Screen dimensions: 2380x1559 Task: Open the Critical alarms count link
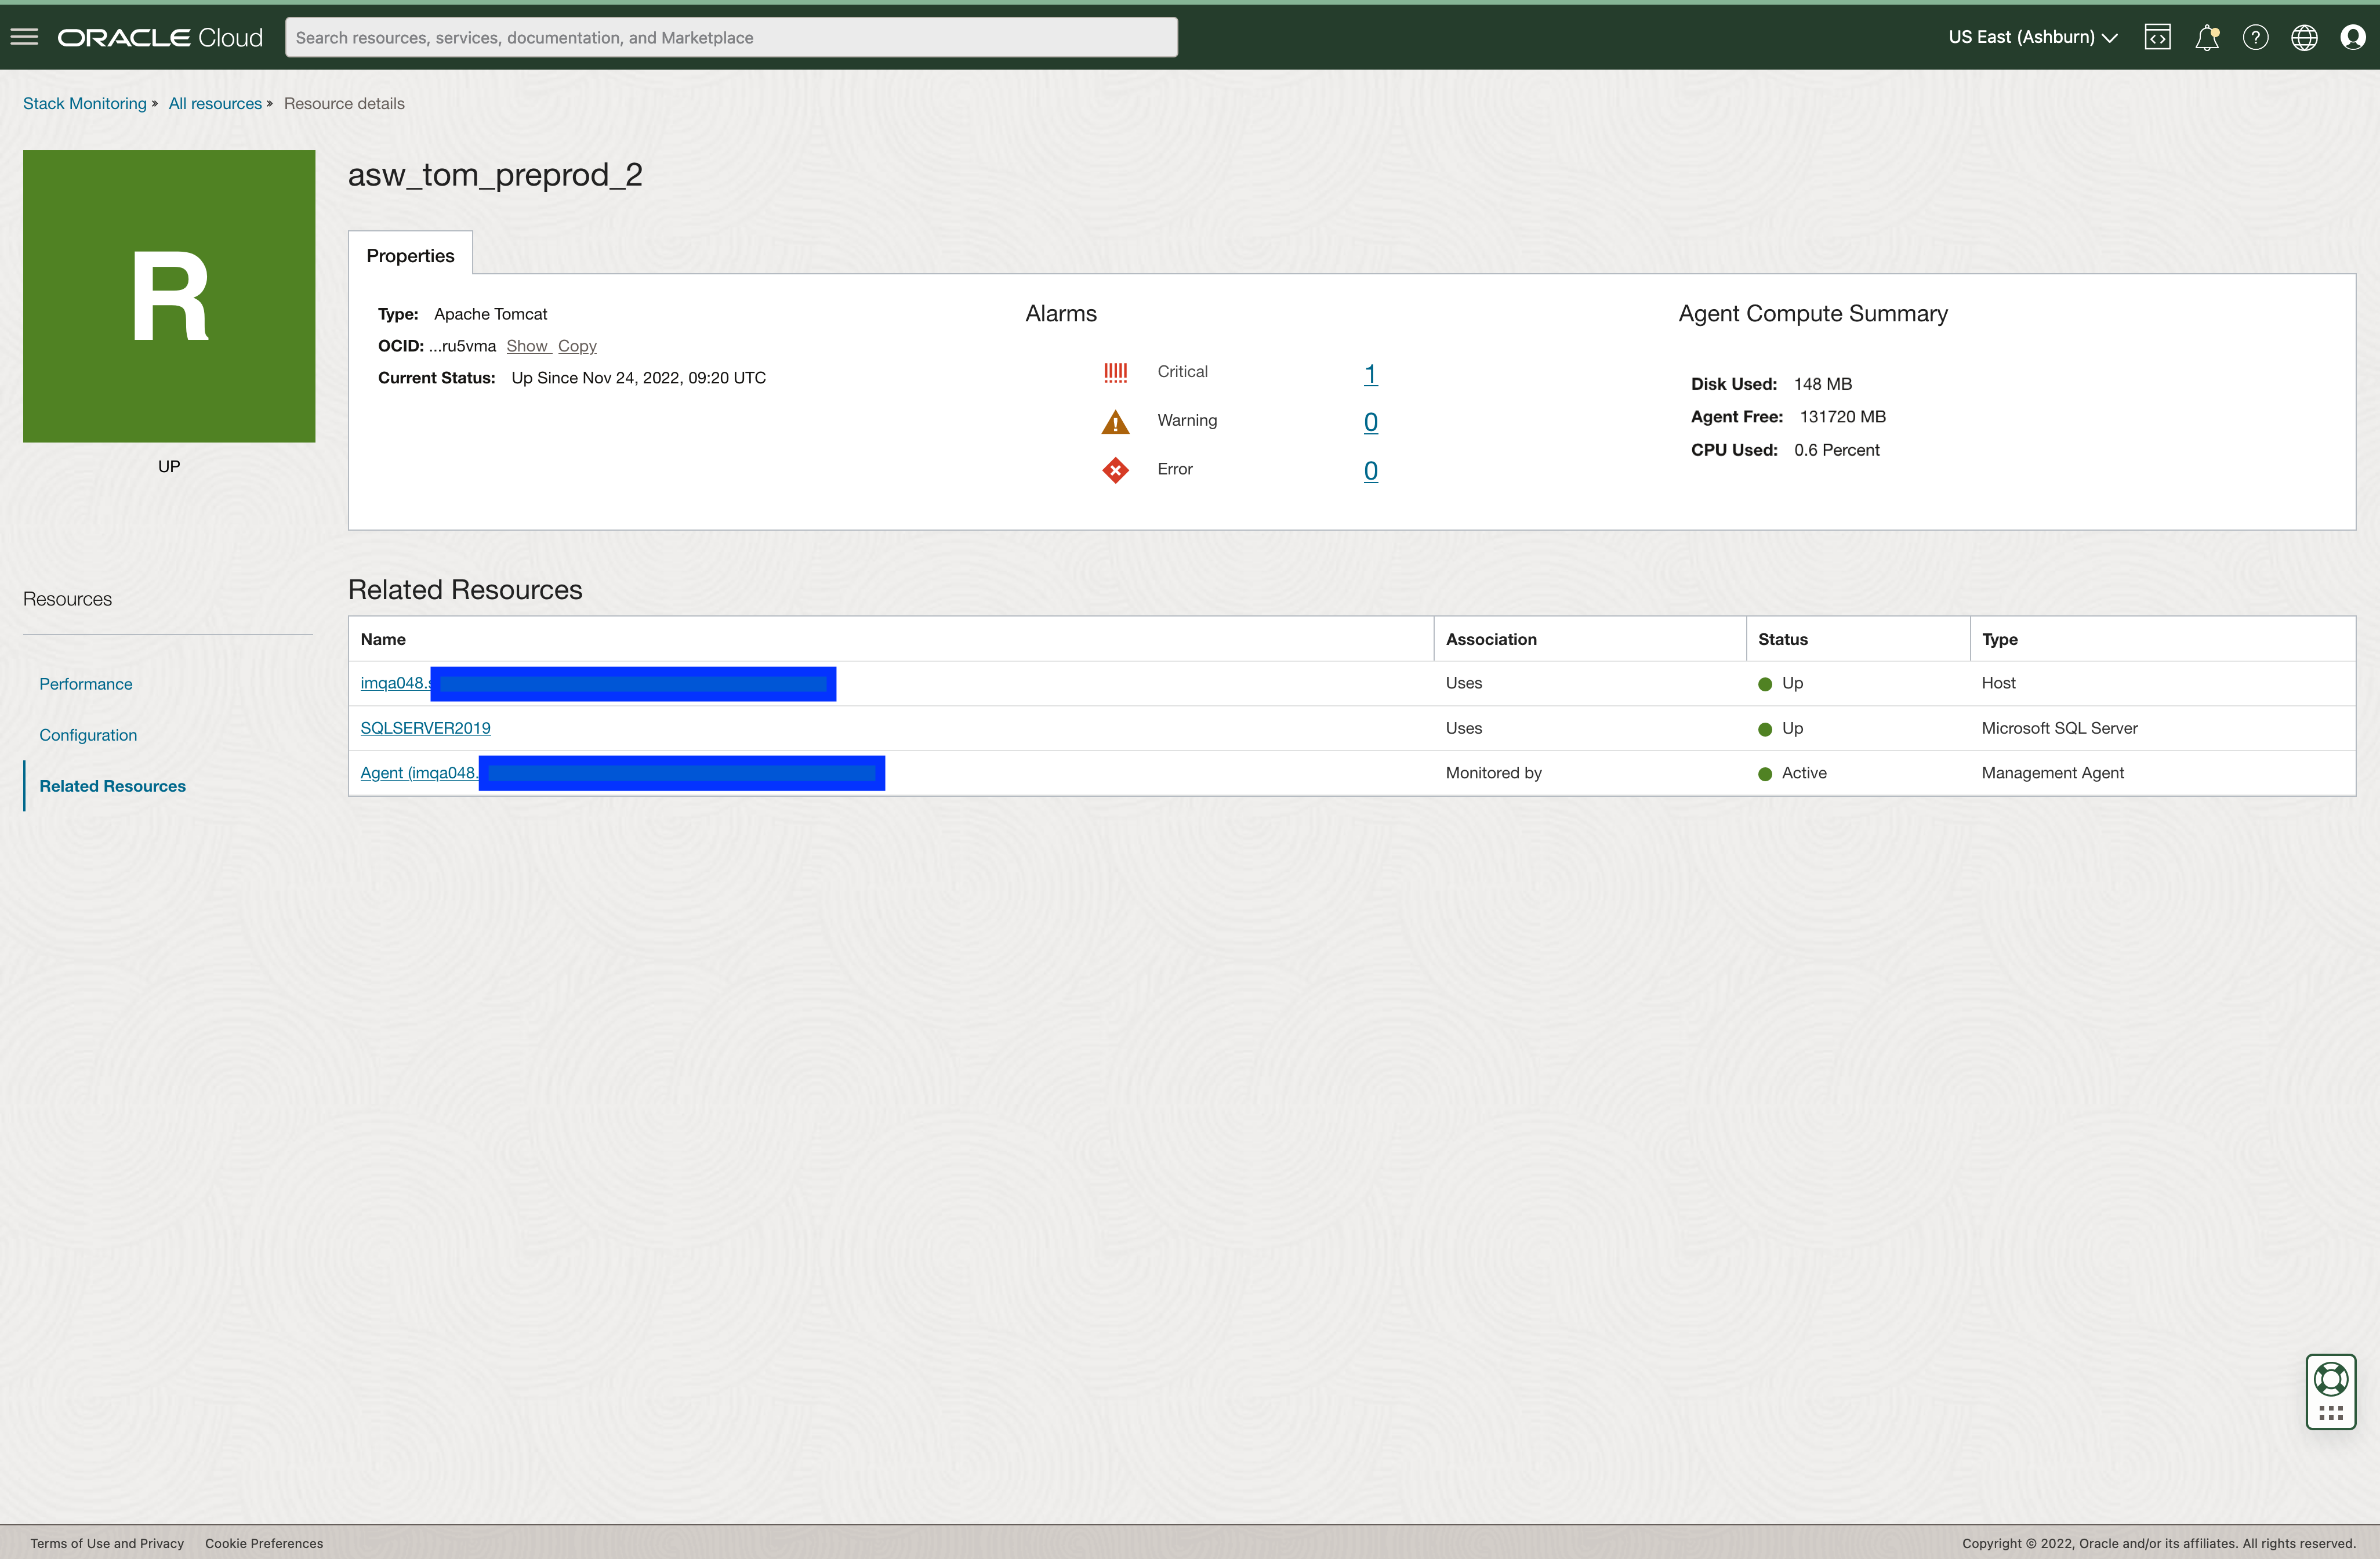1370,374
